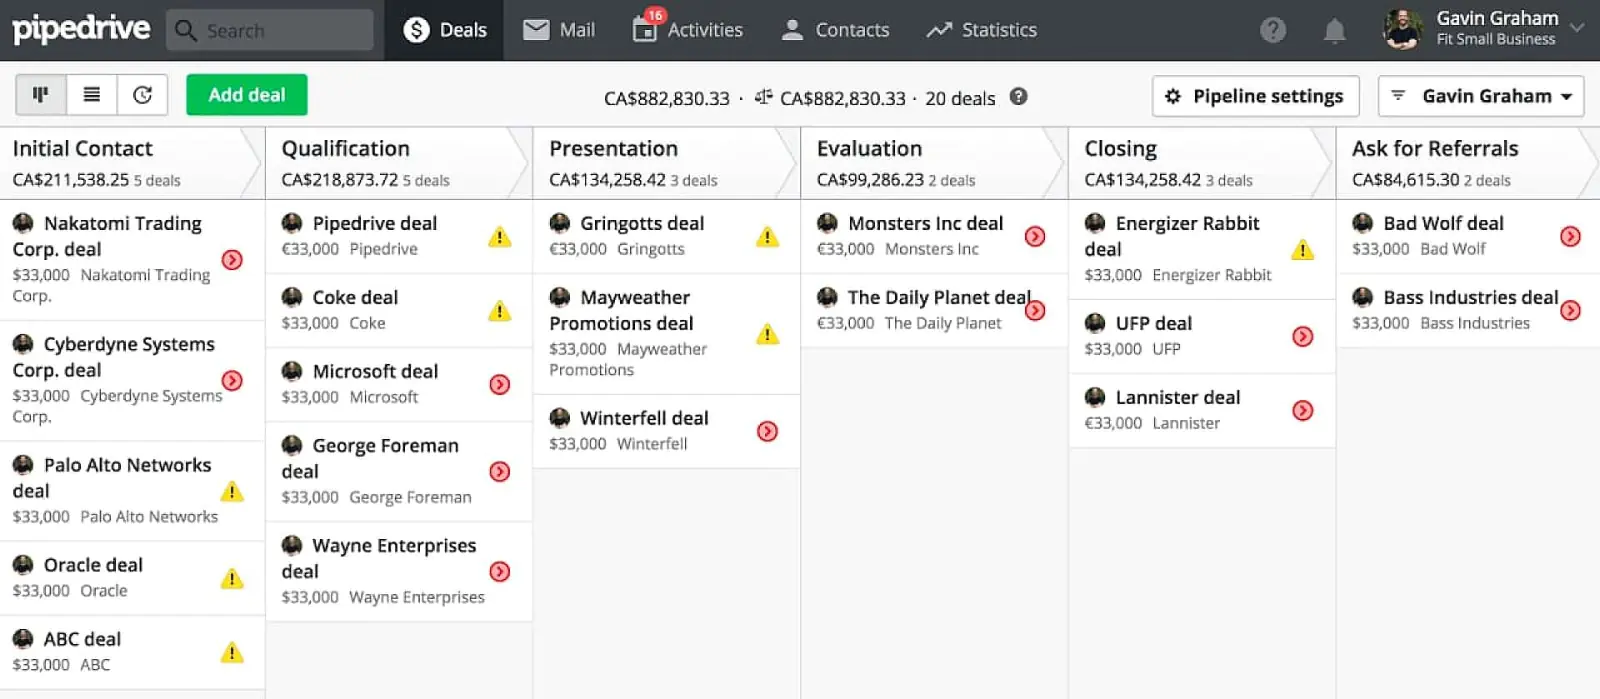Screen dimensions: 1600x699
Task: Click the info icon beside 20 deals
Action: [1018, 97]
